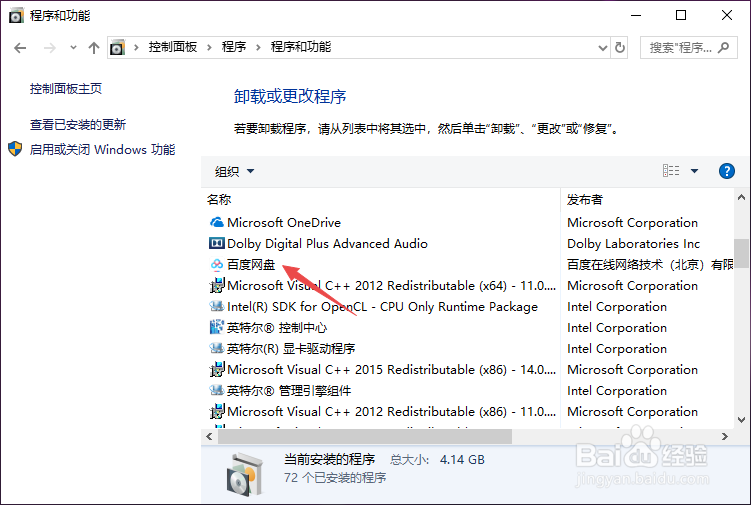The width and height of the screenshot is (751, 505).
Task: Sort by the 发布者 column header
Action: coord(585,199)
